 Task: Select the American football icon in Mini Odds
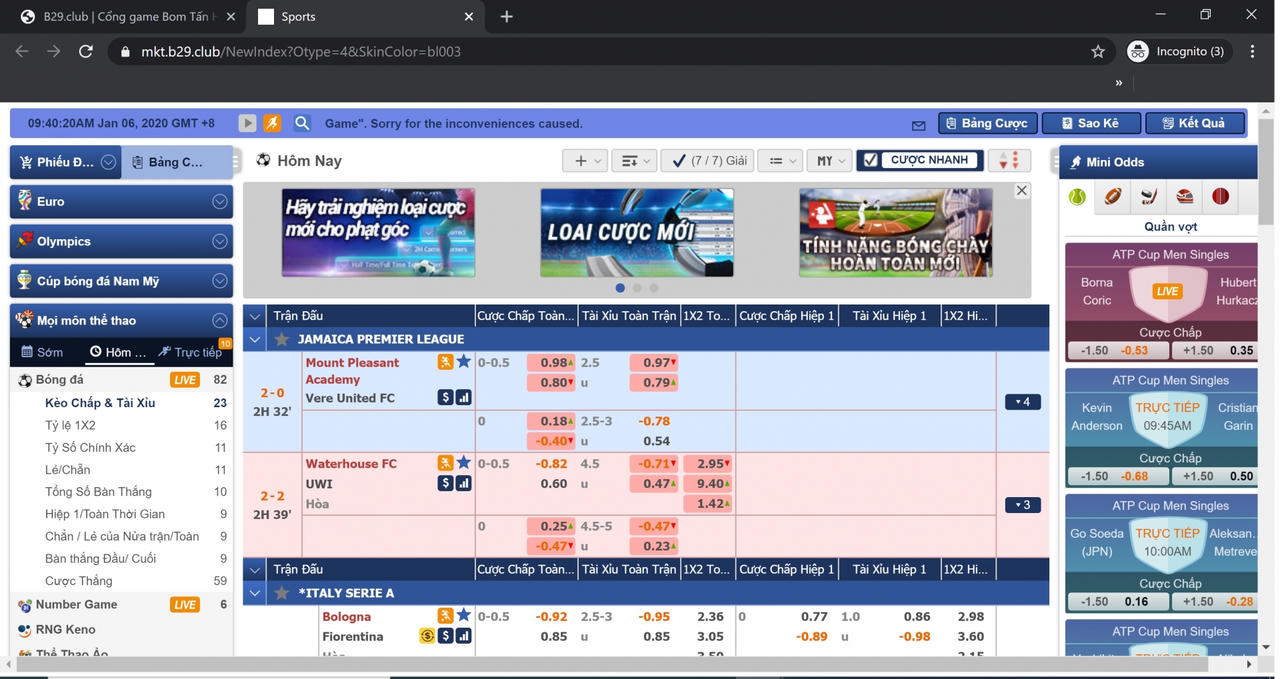(1113, 196)
